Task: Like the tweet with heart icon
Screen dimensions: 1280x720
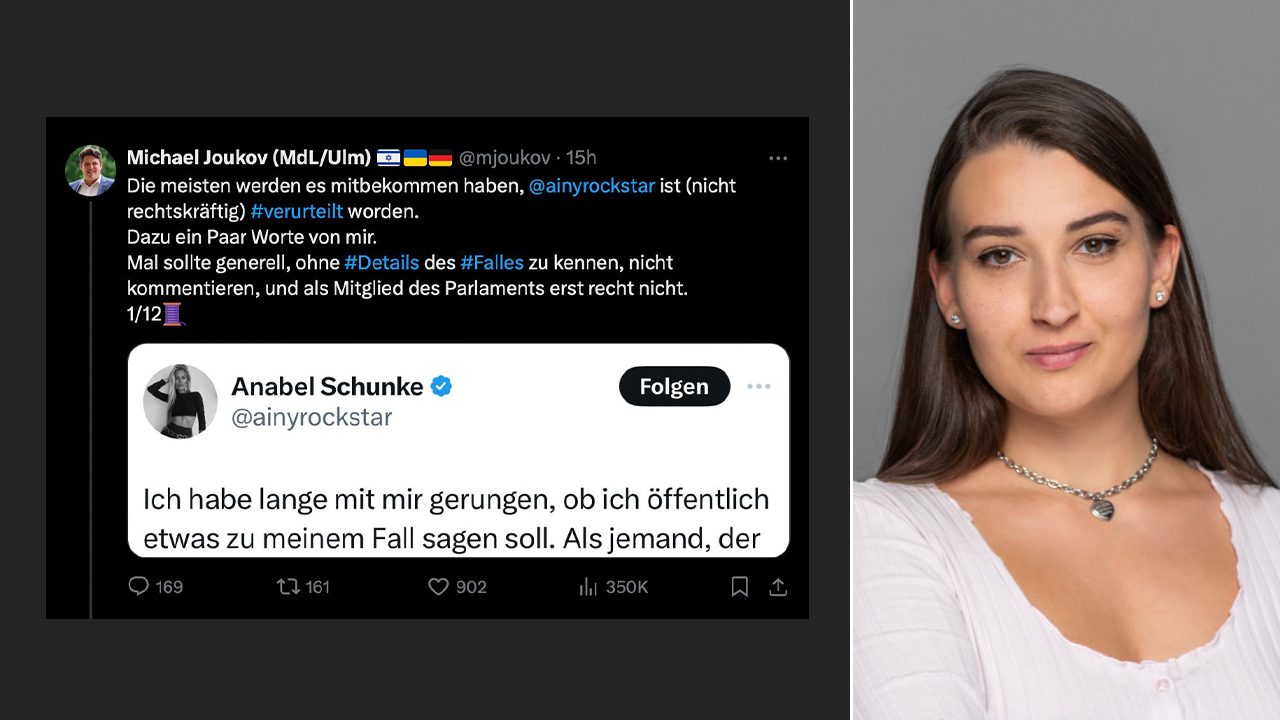Action: pyautogui.click(x=438, y=587)
